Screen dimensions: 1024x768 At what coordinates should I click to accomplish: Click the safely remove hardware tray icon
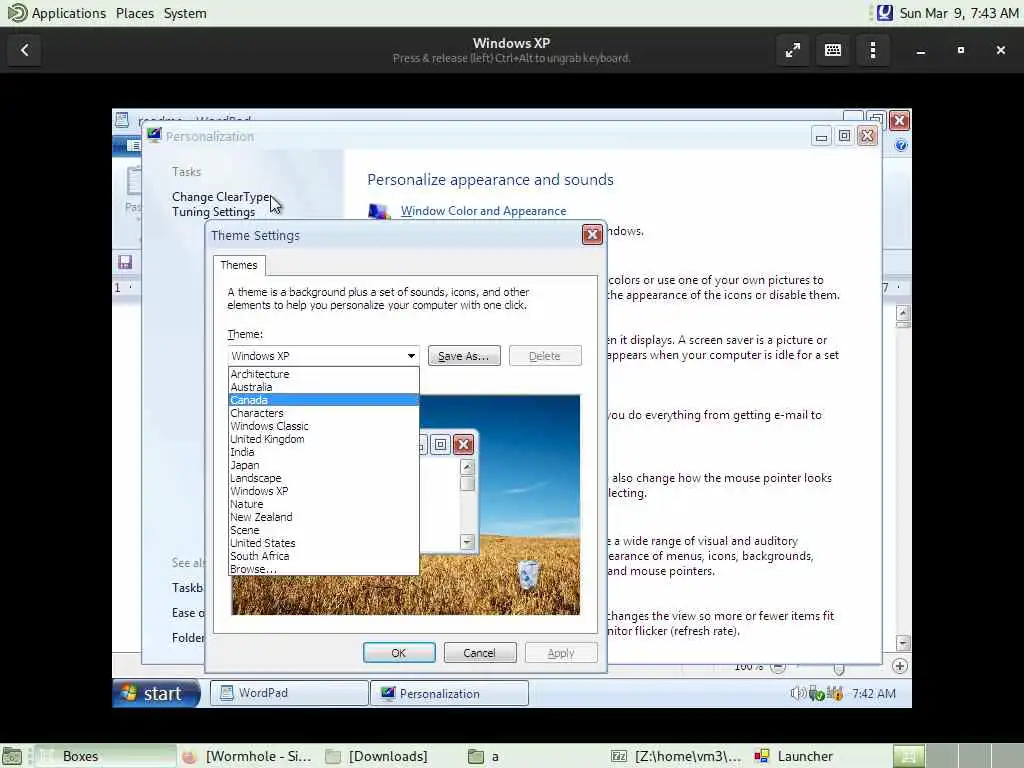[x=816, y=694]
